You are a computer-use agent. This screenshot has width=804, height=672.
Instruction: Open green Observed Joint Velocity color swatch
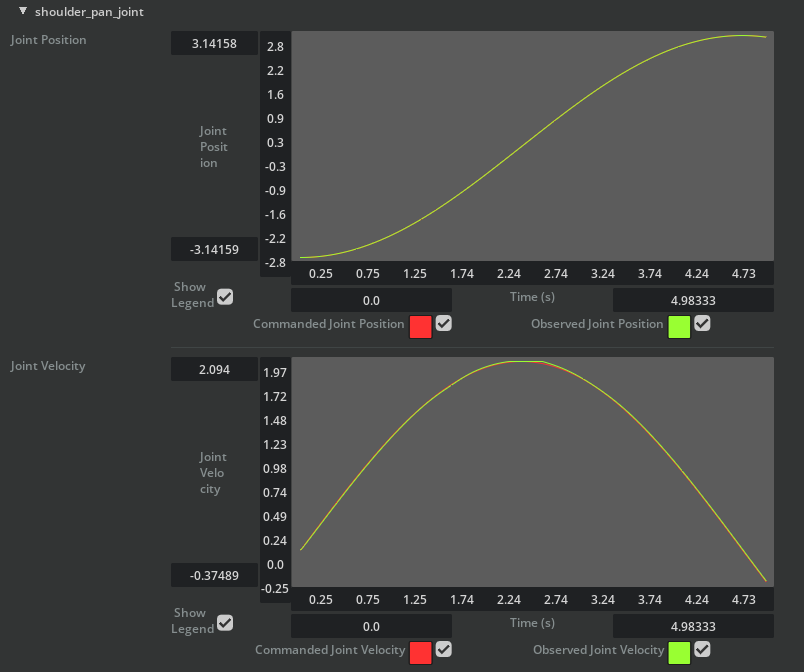coord(679,653)
